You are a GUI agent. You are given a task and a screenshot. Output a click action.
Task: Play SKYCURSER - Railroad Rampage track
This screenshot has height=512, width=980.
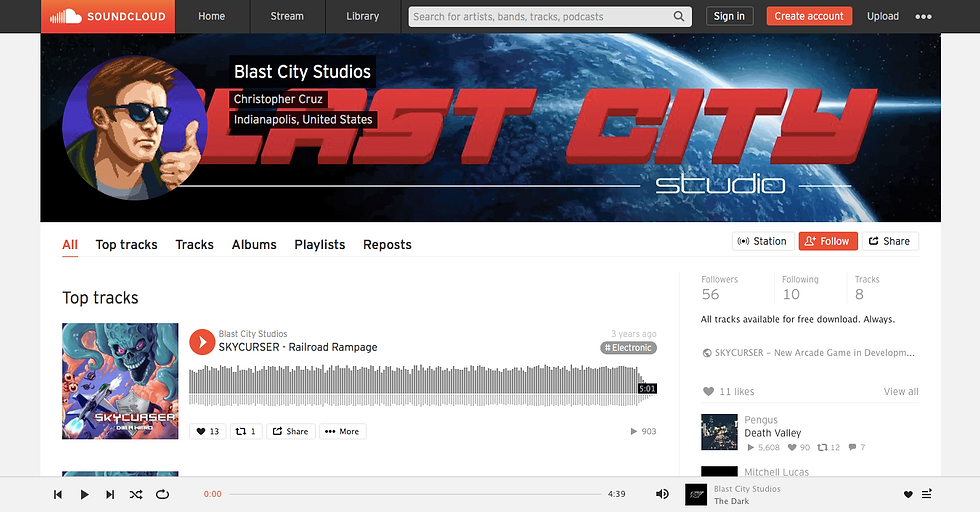(202, 342)
